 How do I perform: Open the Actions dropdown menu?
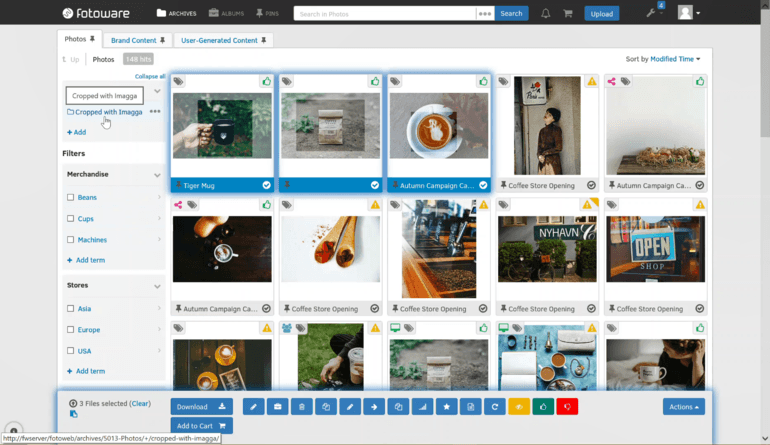tap(684, 407)
